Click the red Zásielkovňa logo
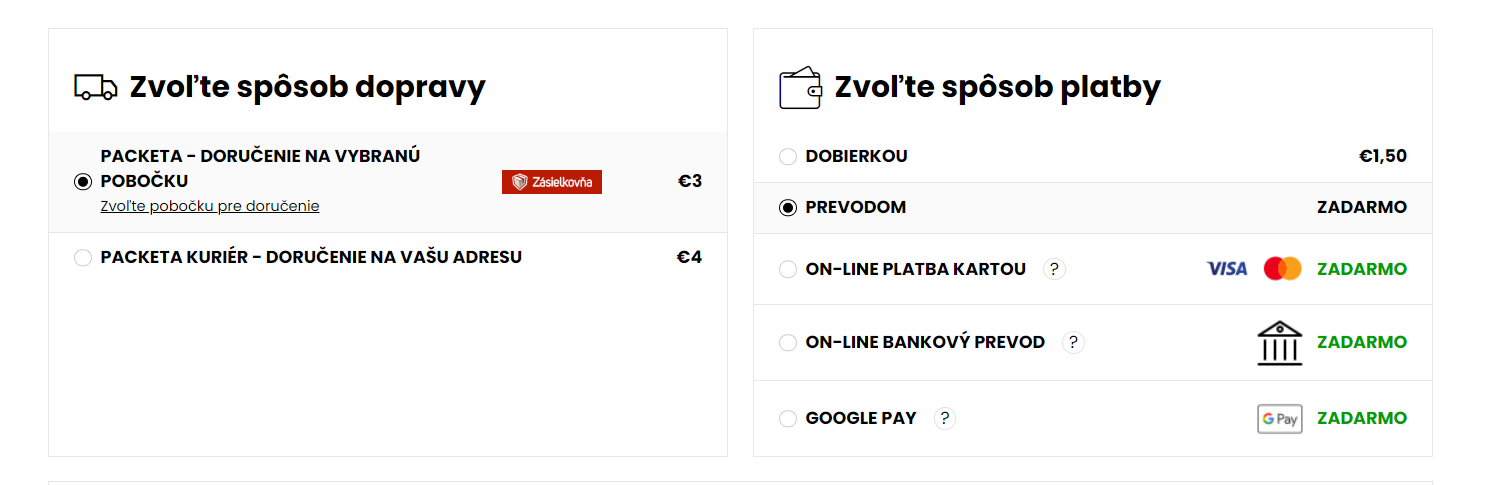Viewport: 1486px width, 485px height. click(x=552, y=182)
